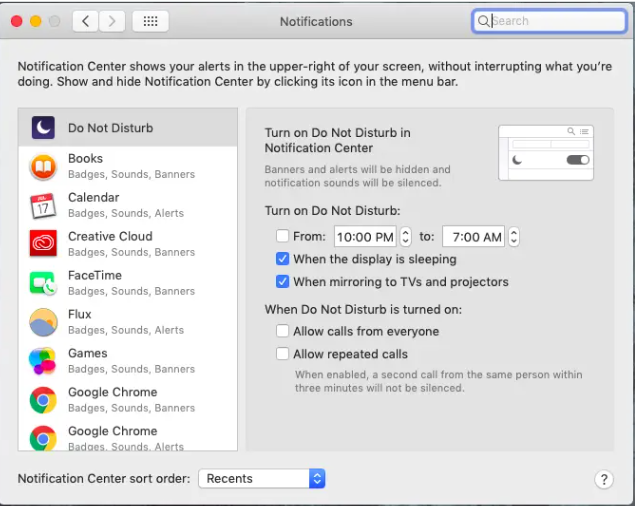Click the magnifier icon in the search field
The width and height of the screenshot is (635, 506).
[x=483, y=21]
